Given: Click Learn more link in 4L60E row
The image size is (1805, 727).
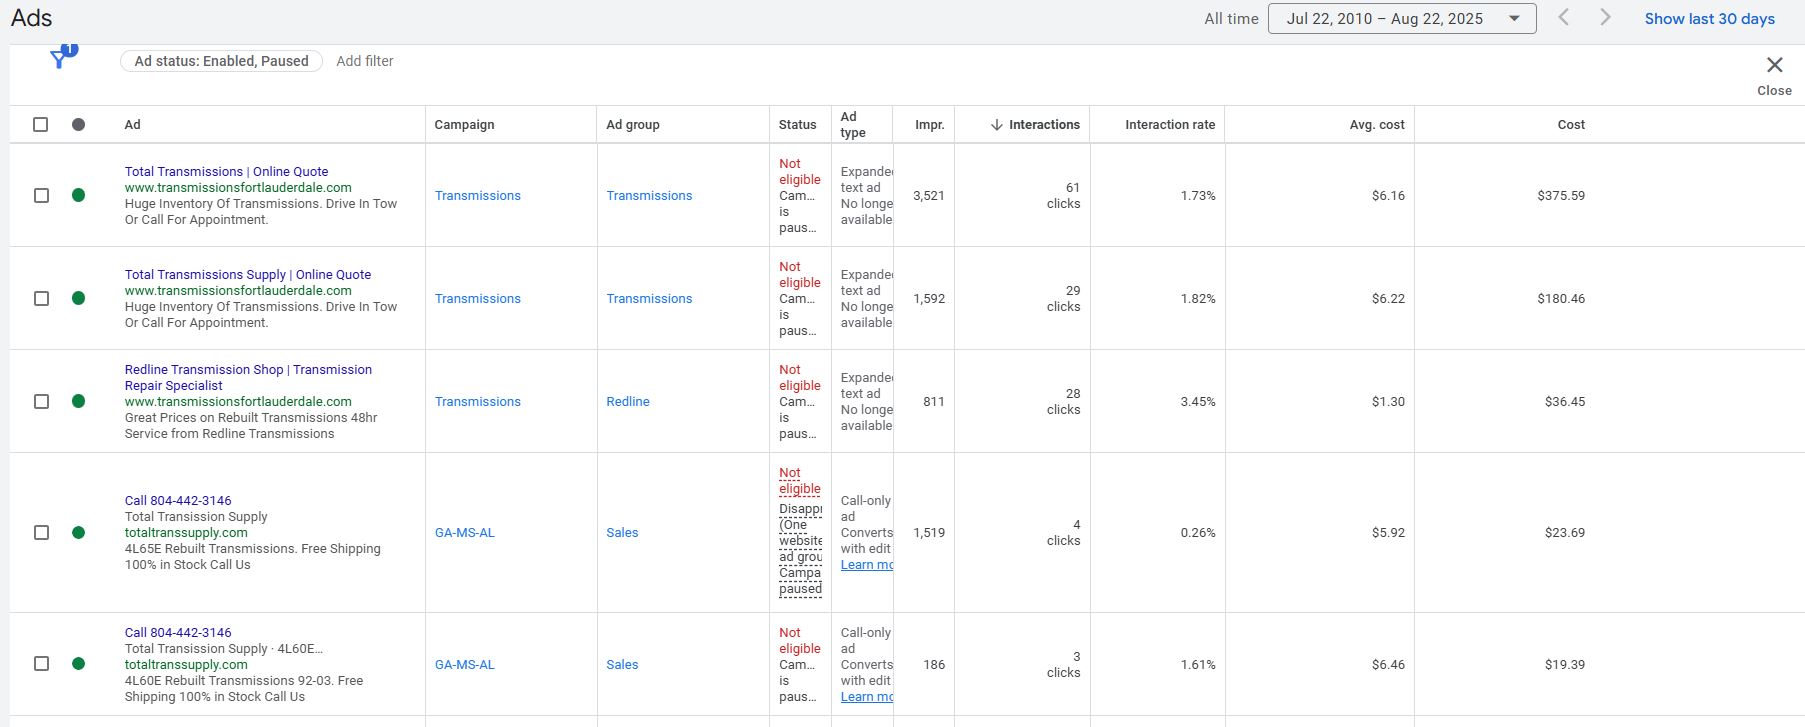Looking at the screenshot, I should click(x=866, y=697).
